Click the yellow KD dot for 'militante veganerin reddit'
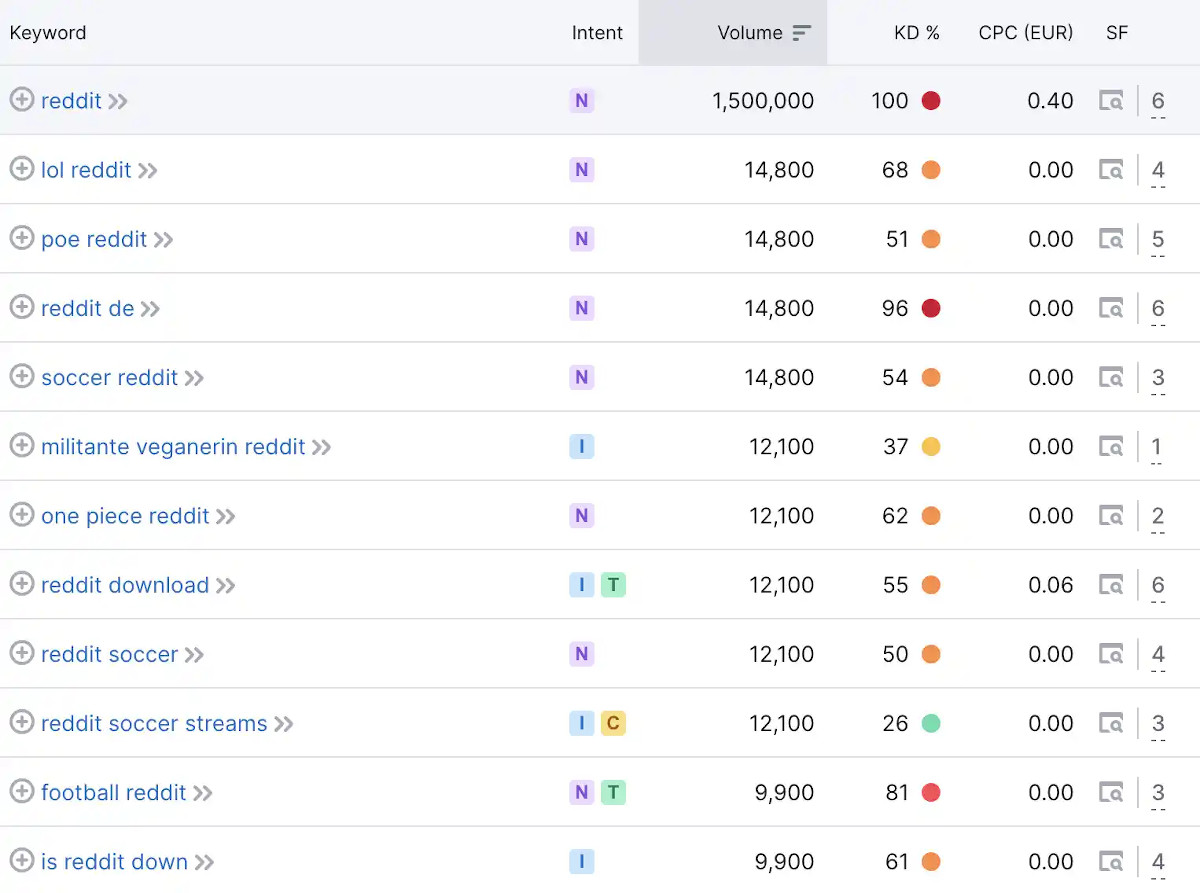Viewport: 1200px width, 893px height. click(931, 446)
